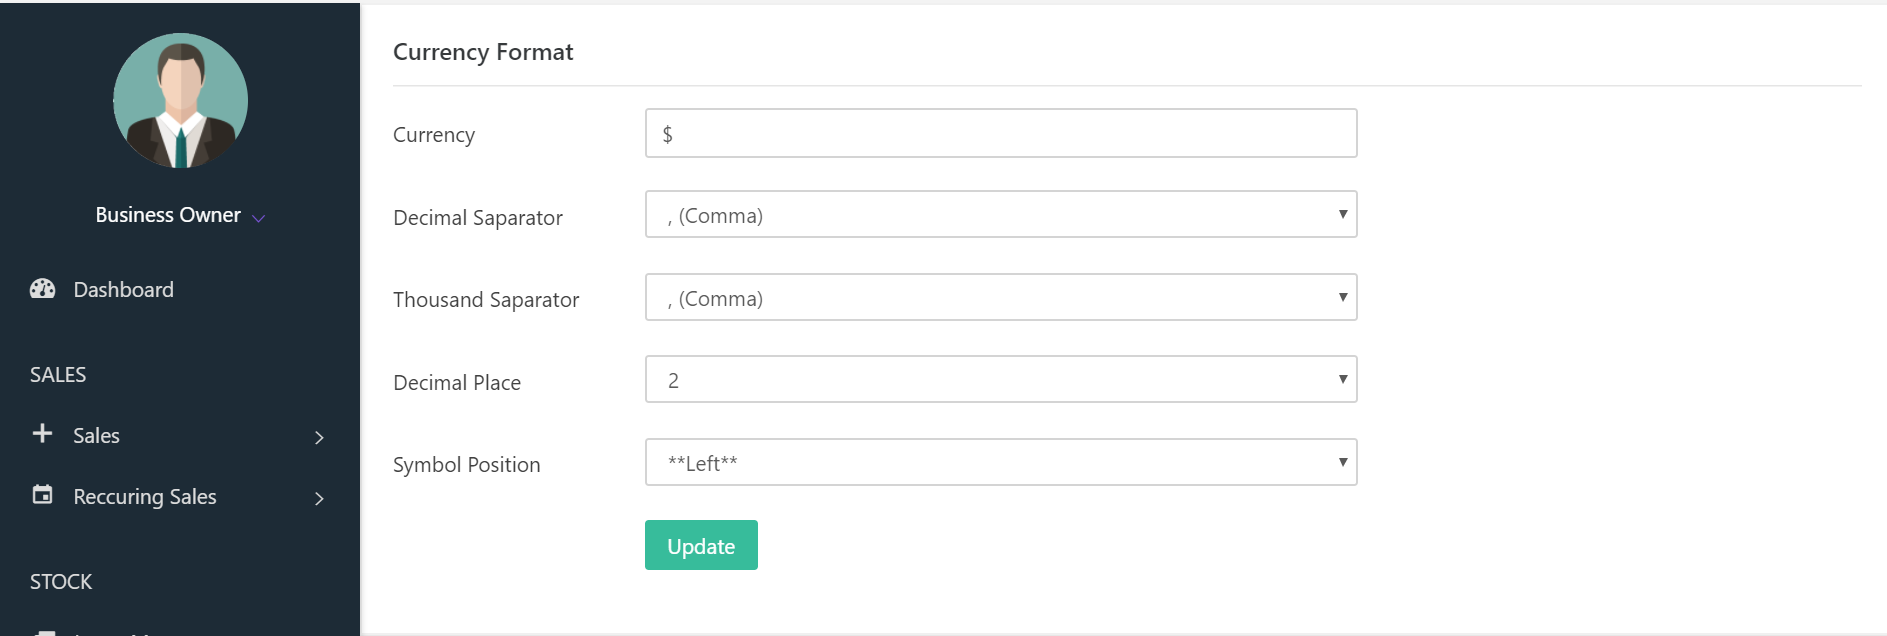Open the Decimal Saparator dropdown
1887x636 pixels.
tap(1000, 215)
